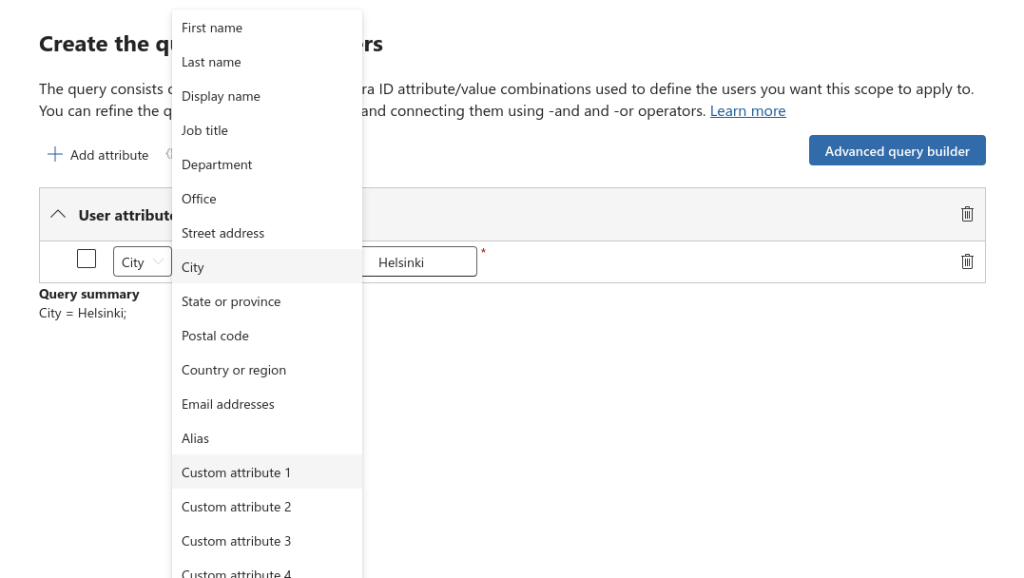Choose Custom attribute 2 option

tap(267, 507)
